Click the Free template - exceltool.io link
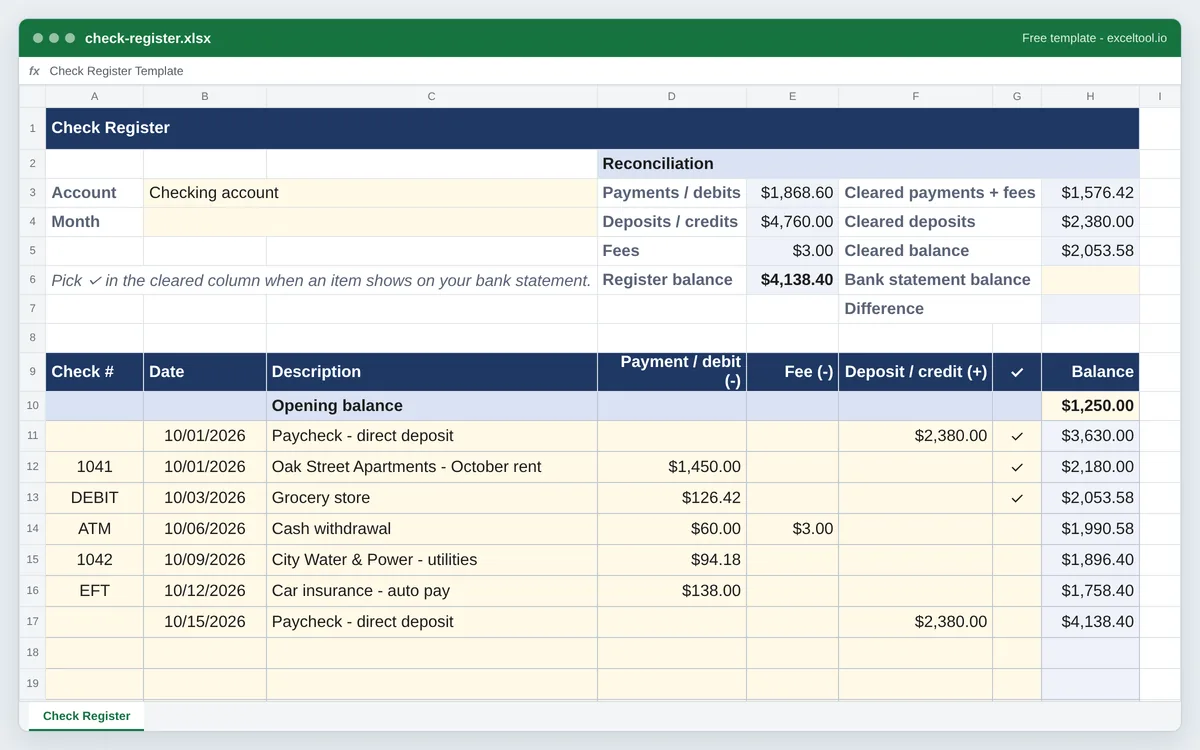 1094,38
